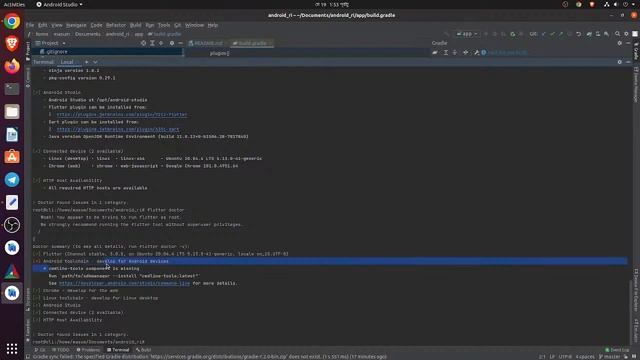The image size is (640, 360).
Task: Open the IDE settings gear icon in toolbar
Action: coord(627,34)
